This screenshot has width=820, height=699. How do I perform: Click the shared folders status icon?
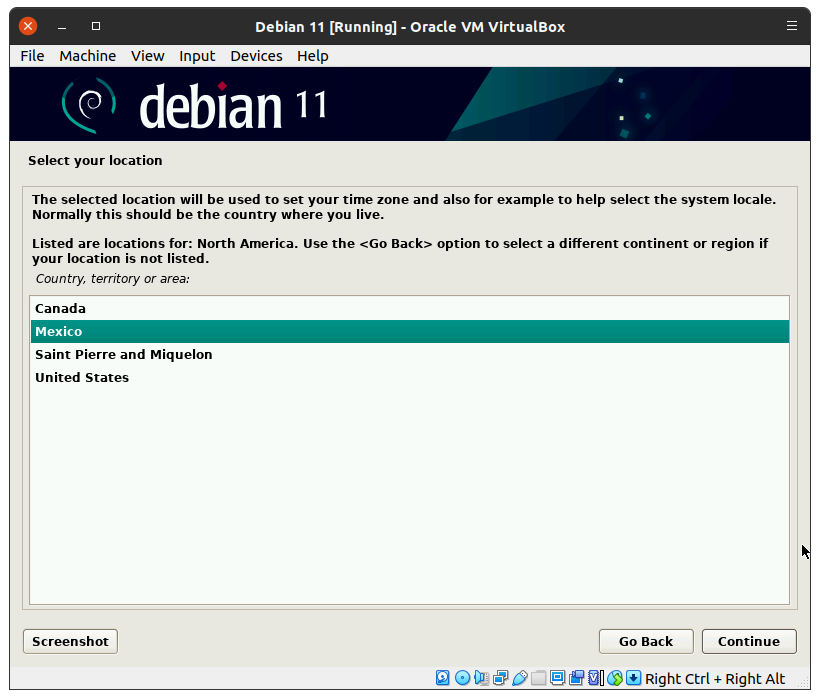click(x=538, y=678)
